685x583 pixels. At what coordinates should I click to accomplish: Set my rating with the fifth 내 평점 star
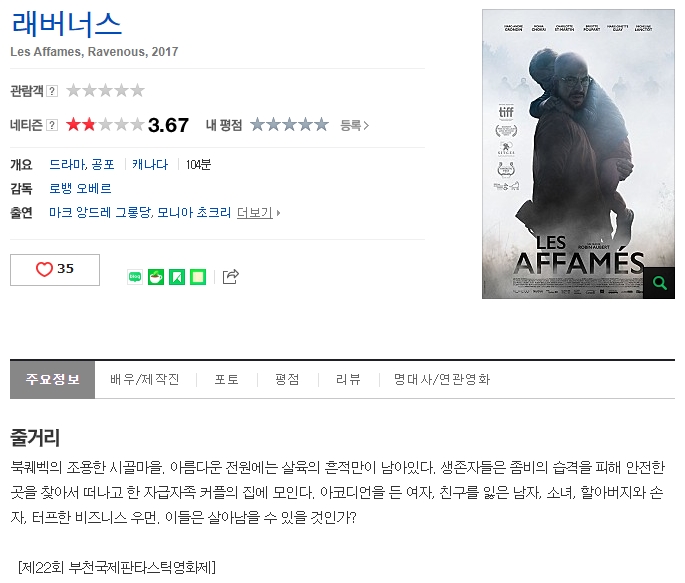click(322, 125)
